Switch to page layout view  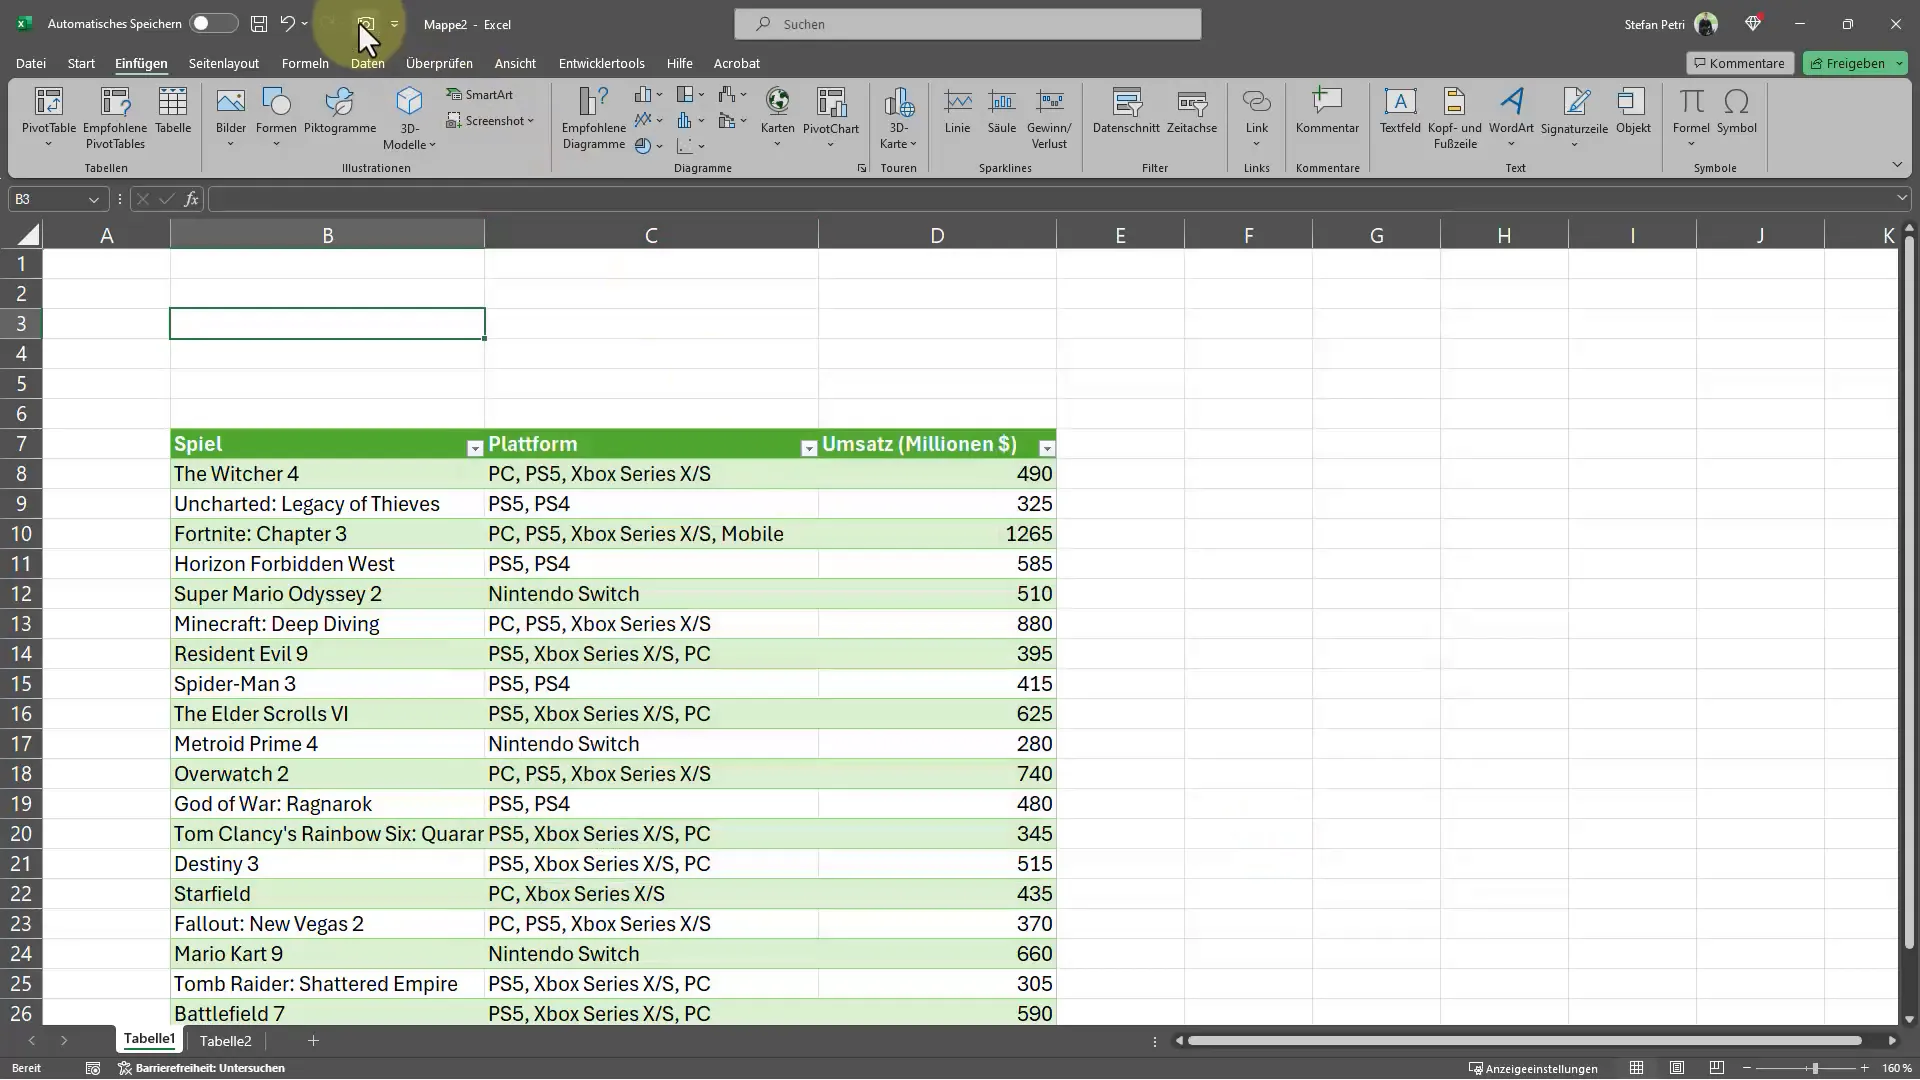pyautogui.click(x=1677, y=1068)
